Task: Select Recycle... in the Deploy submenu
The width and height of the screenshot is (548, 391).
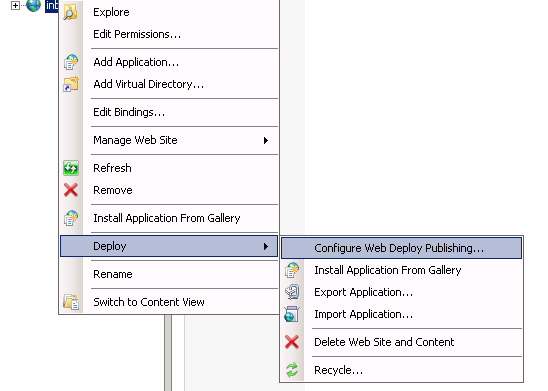Action: click(x=402, y=370)
